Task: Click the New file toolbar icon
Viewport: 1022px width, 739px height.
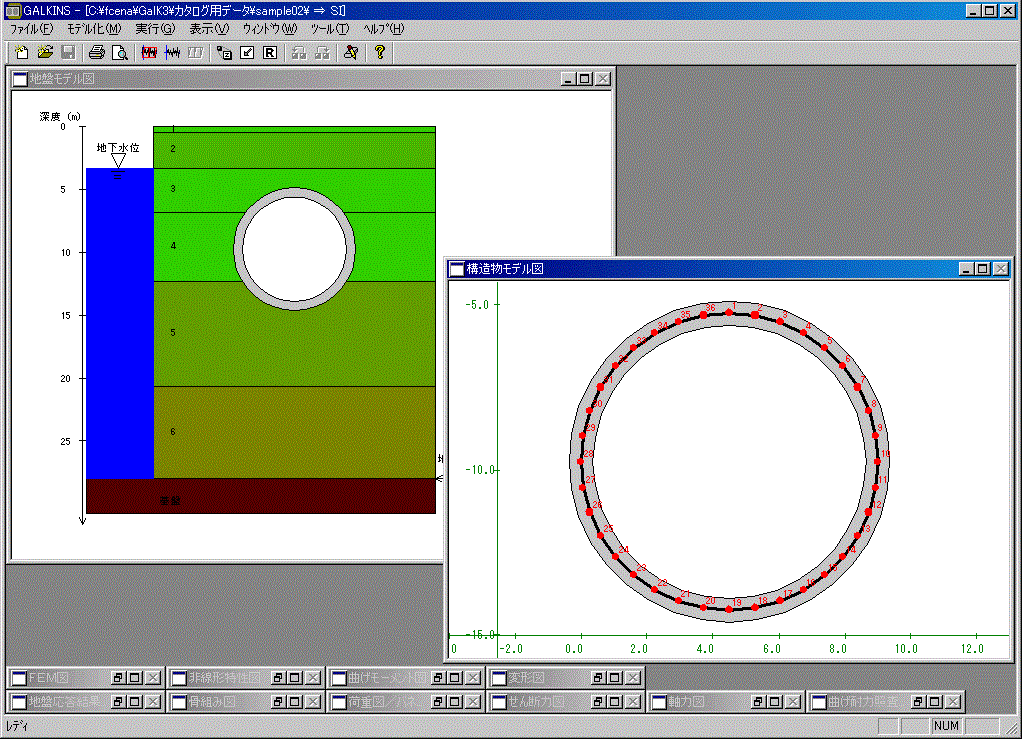Action: pos(21,52)
